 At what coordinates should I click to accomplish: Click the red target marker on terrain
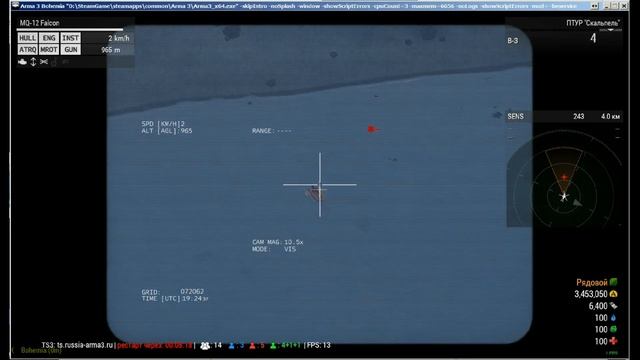(372, 129)
